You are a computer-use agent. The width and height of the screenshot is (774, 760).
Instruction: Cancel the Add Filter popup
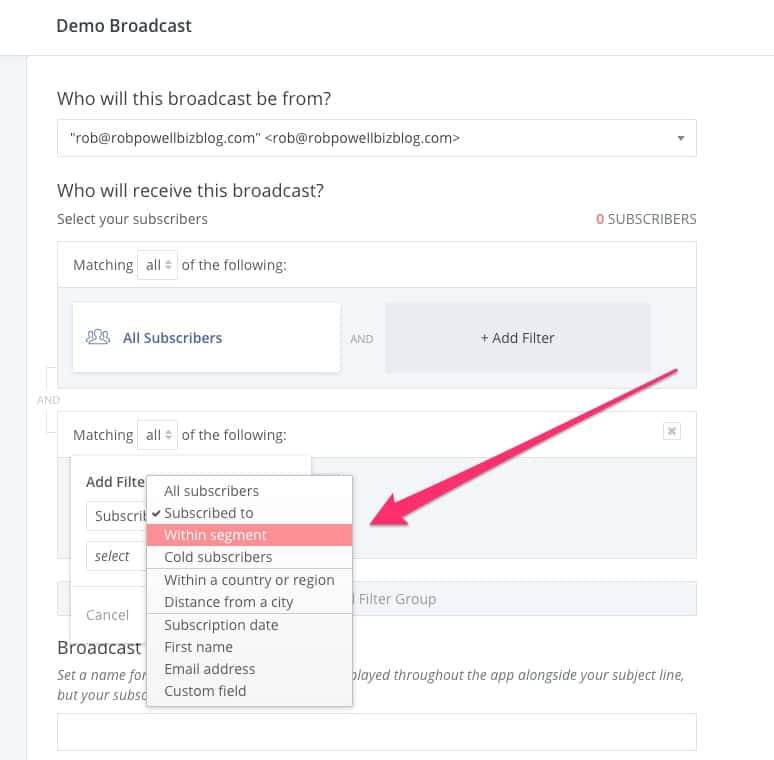[107, 615]
